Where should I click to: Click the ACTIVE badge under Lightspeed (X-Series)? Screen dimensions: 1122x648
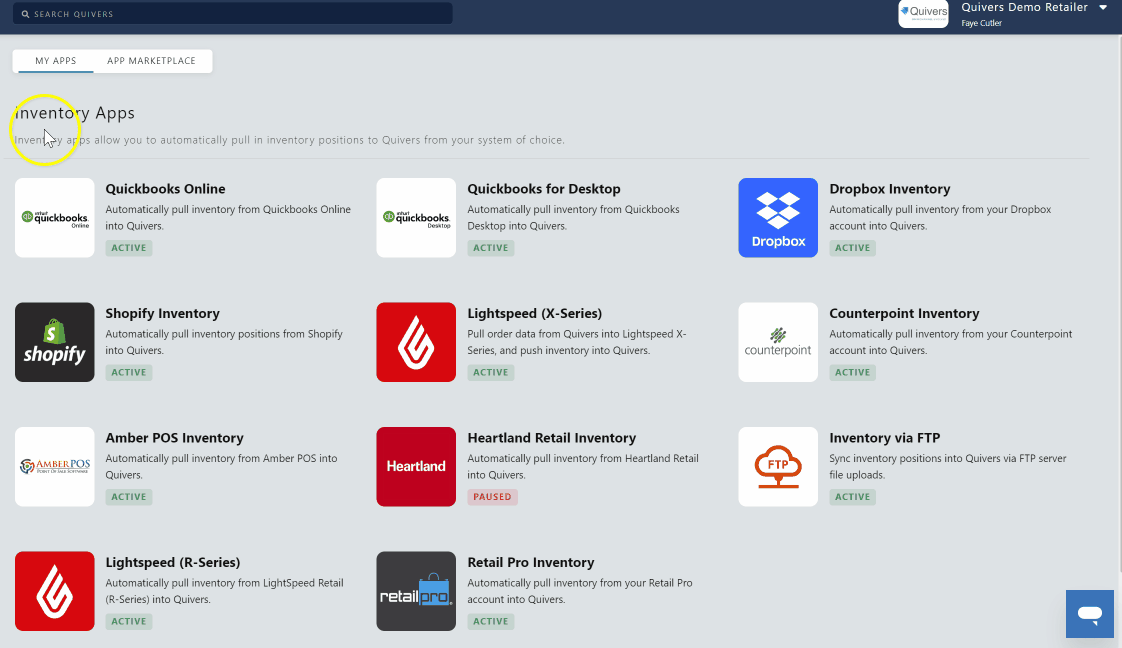[x=490, y=372]
